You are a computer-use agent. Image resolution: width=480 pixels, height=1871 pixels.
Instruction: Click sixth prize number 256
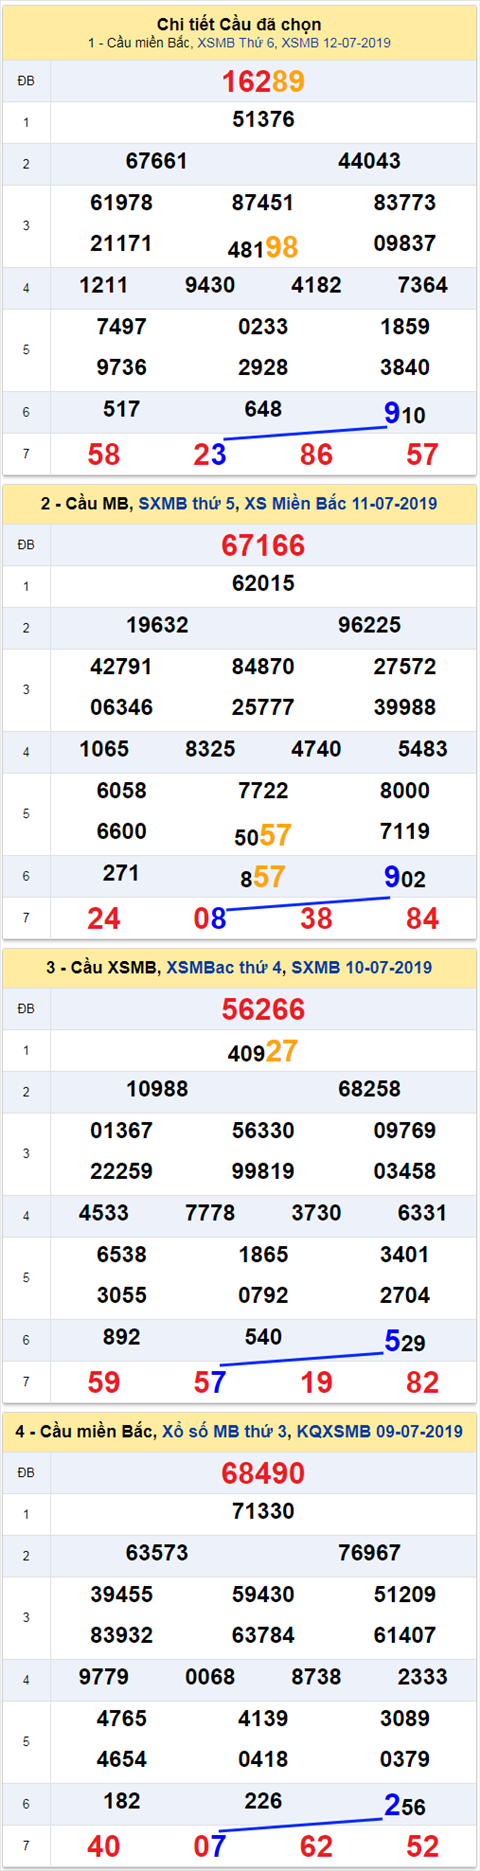point(405,1805)
